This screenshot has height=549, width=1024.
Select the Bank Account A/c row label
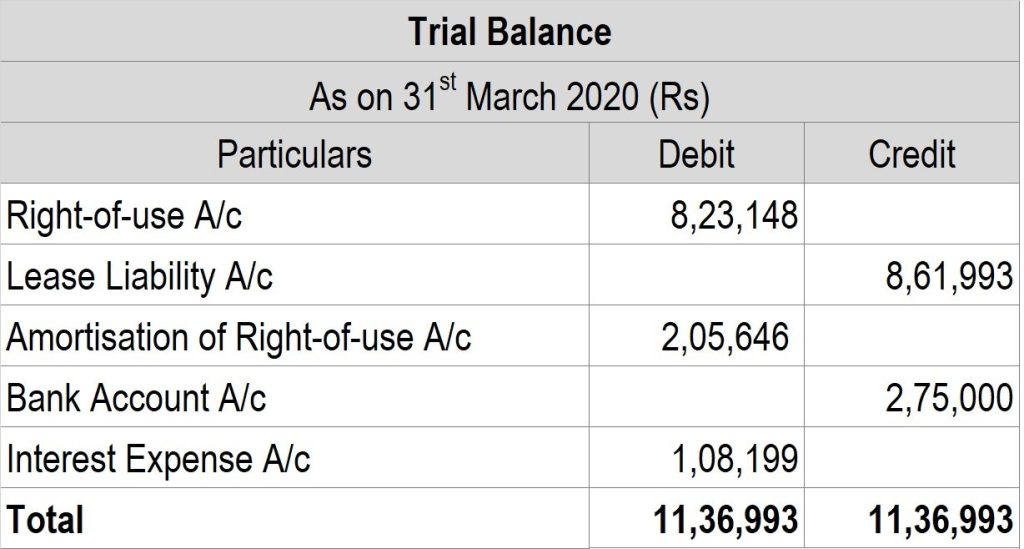click(136, 398)
